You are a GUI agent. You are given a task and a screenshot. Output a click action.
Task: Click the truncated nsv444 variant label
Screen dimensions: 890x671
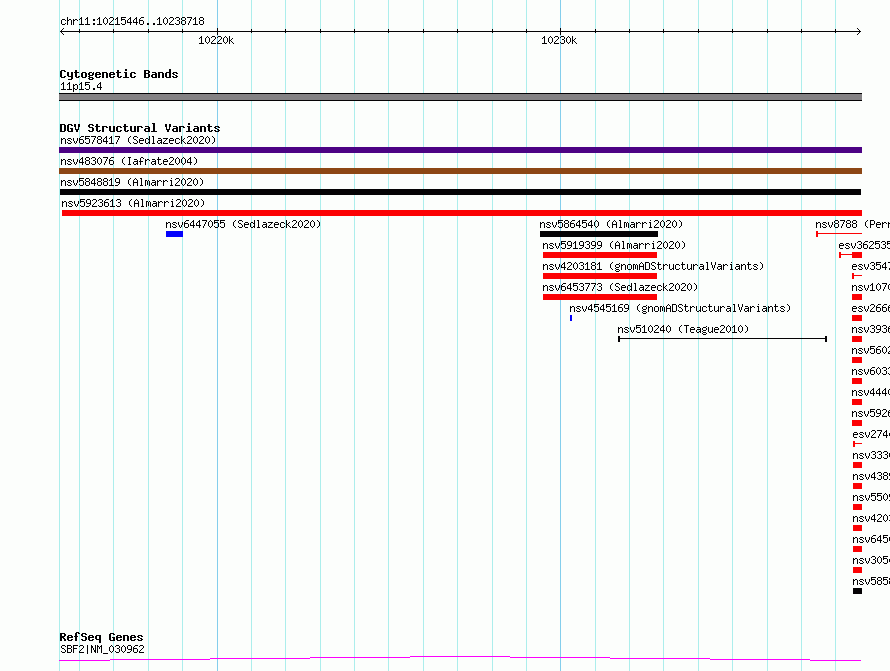870,392
